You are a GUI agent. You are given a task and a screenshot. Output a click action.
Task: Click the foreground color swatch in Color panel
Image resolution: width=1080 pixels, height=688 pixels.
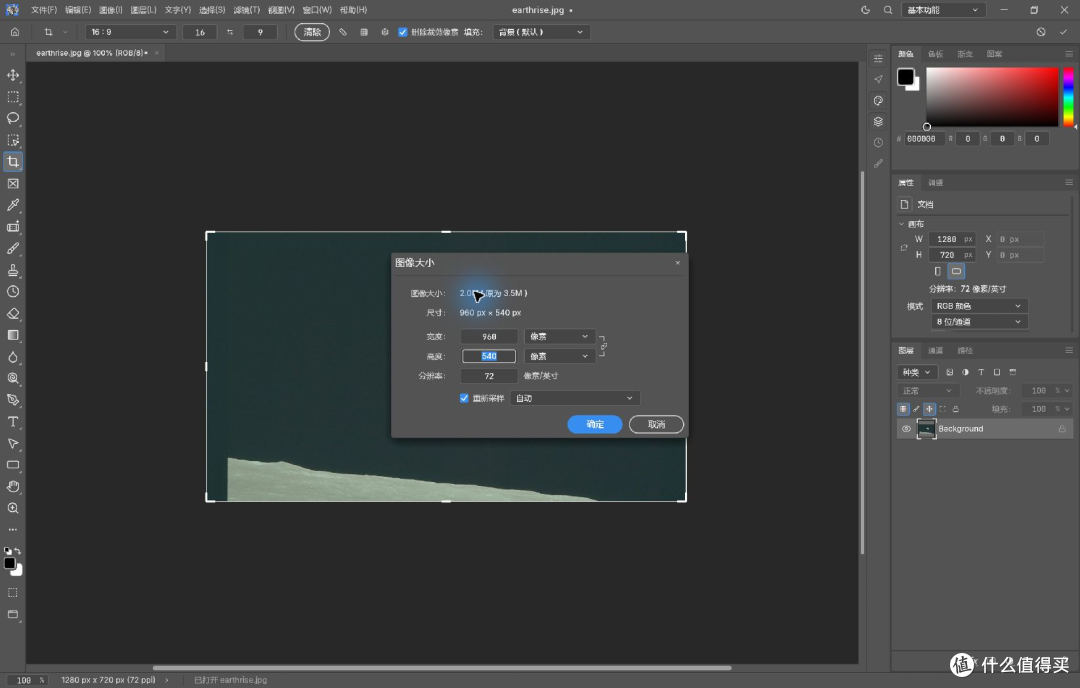906,76
